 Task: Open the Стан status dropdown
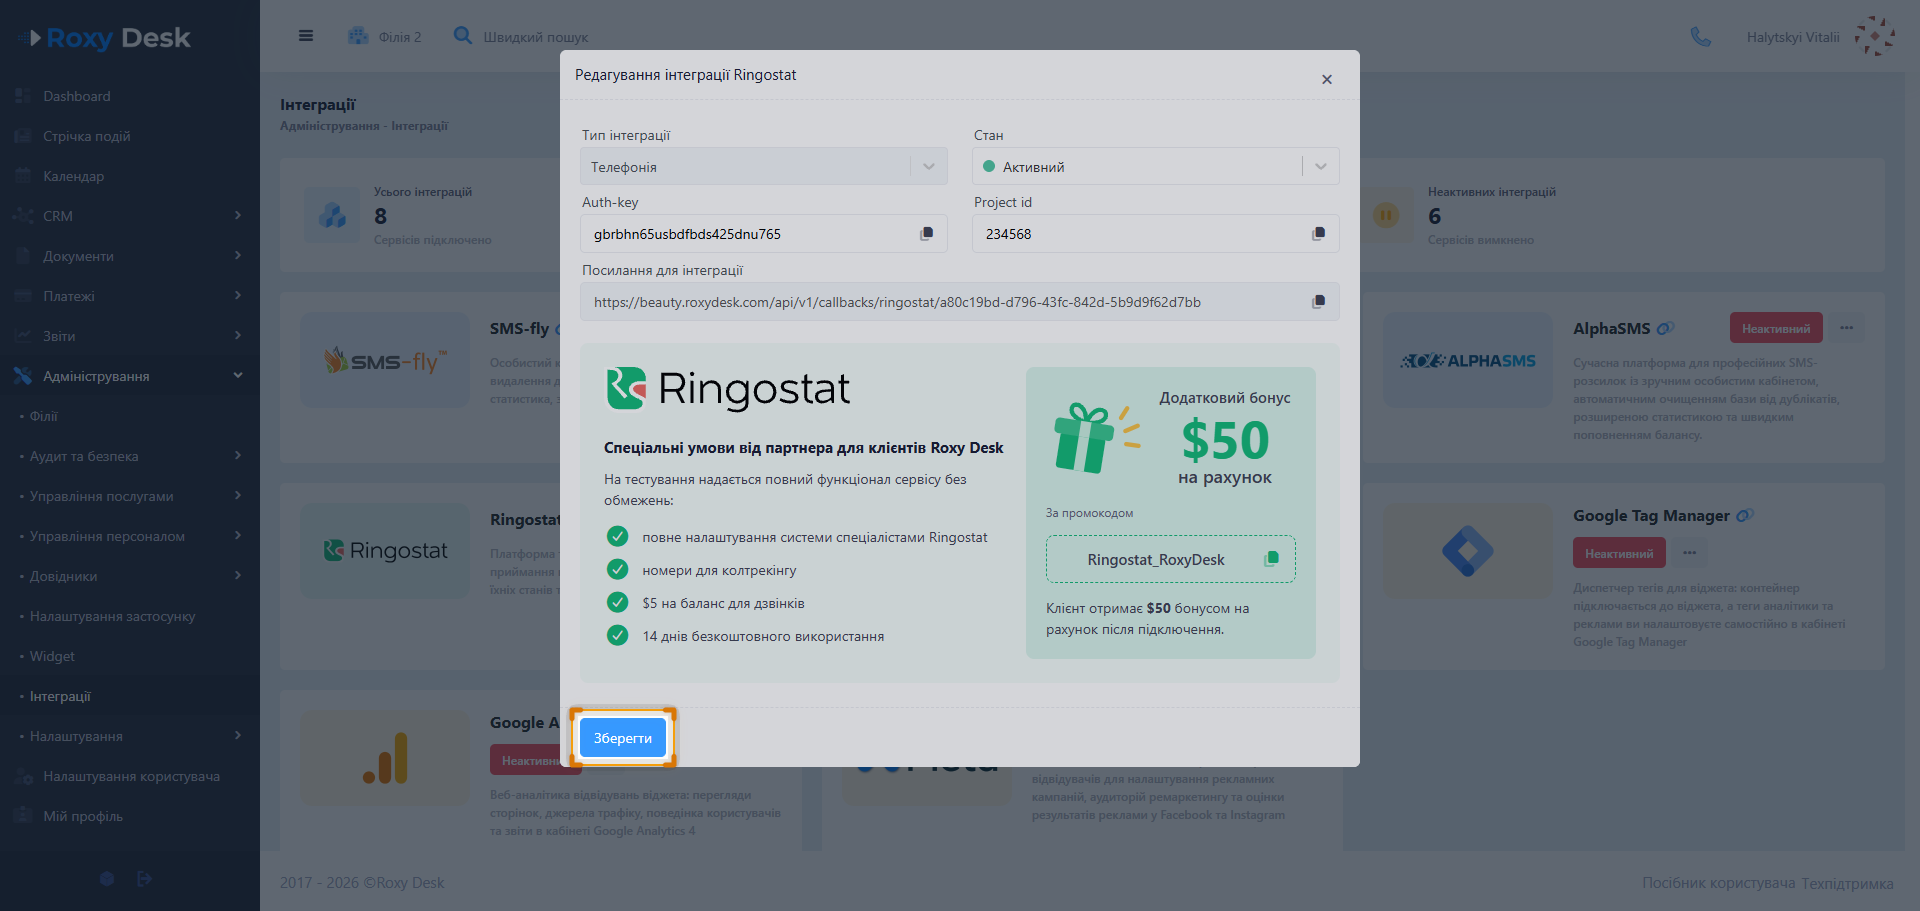click(x=1156, y=166)
